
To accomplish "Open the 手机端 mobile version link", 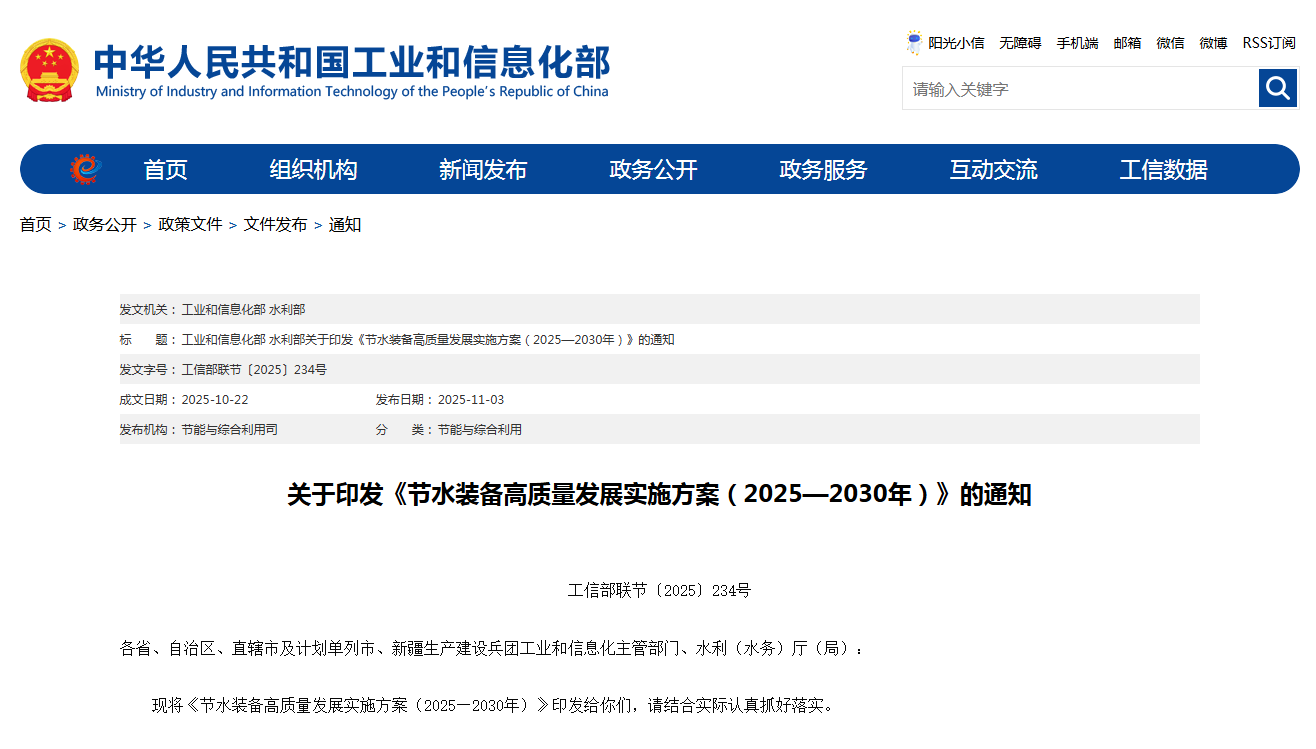I will click(1077, 43).
